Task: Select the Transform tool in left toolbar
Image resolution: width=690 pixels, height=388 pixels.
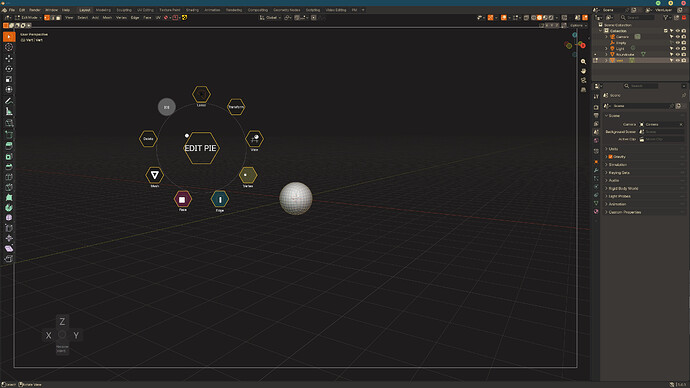Action: pyautogui.click(x=9, y=89)
